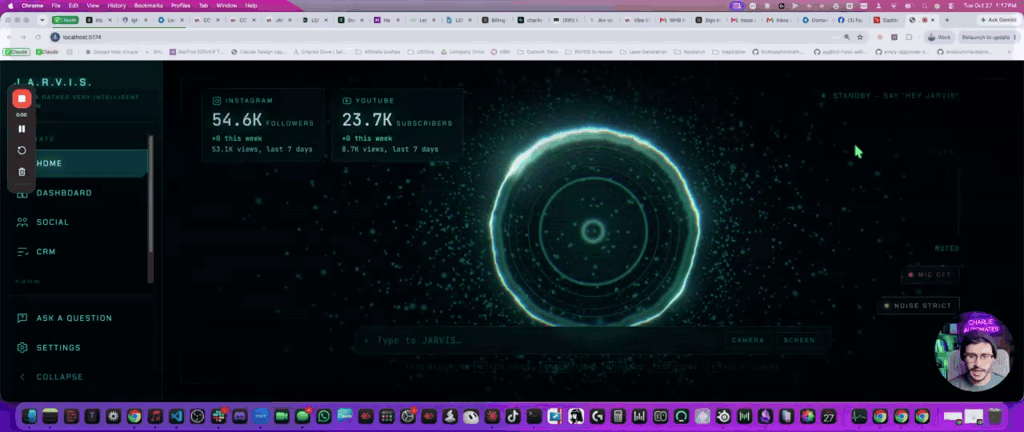The height and width of the screenshot is (432, 1024).
Task: Open the Chrome File menu
Action: click(56, 5)
